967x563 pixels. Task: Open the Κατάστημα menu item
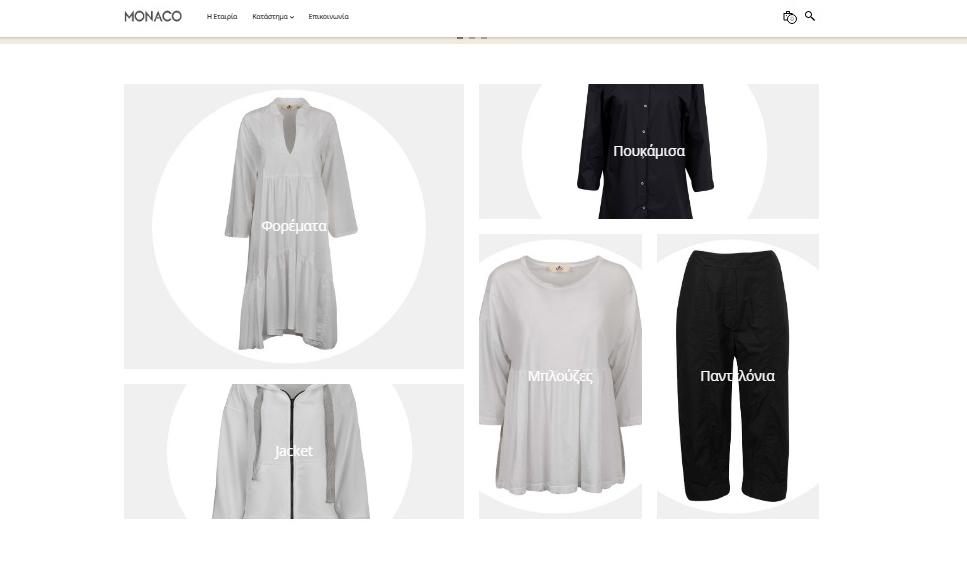point(270,17)
